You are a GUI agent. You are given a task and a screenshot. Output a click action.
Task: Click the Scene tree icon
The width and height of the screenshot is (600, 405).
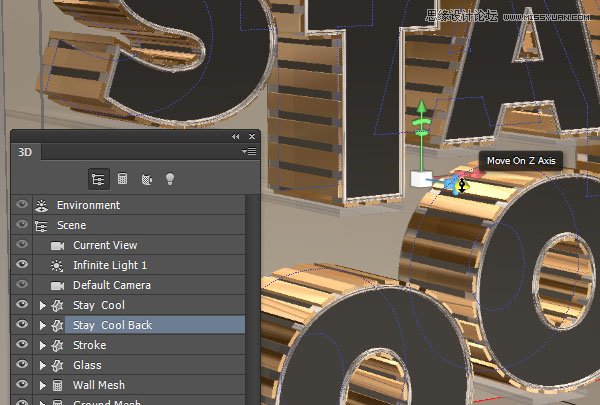[41, 226]
